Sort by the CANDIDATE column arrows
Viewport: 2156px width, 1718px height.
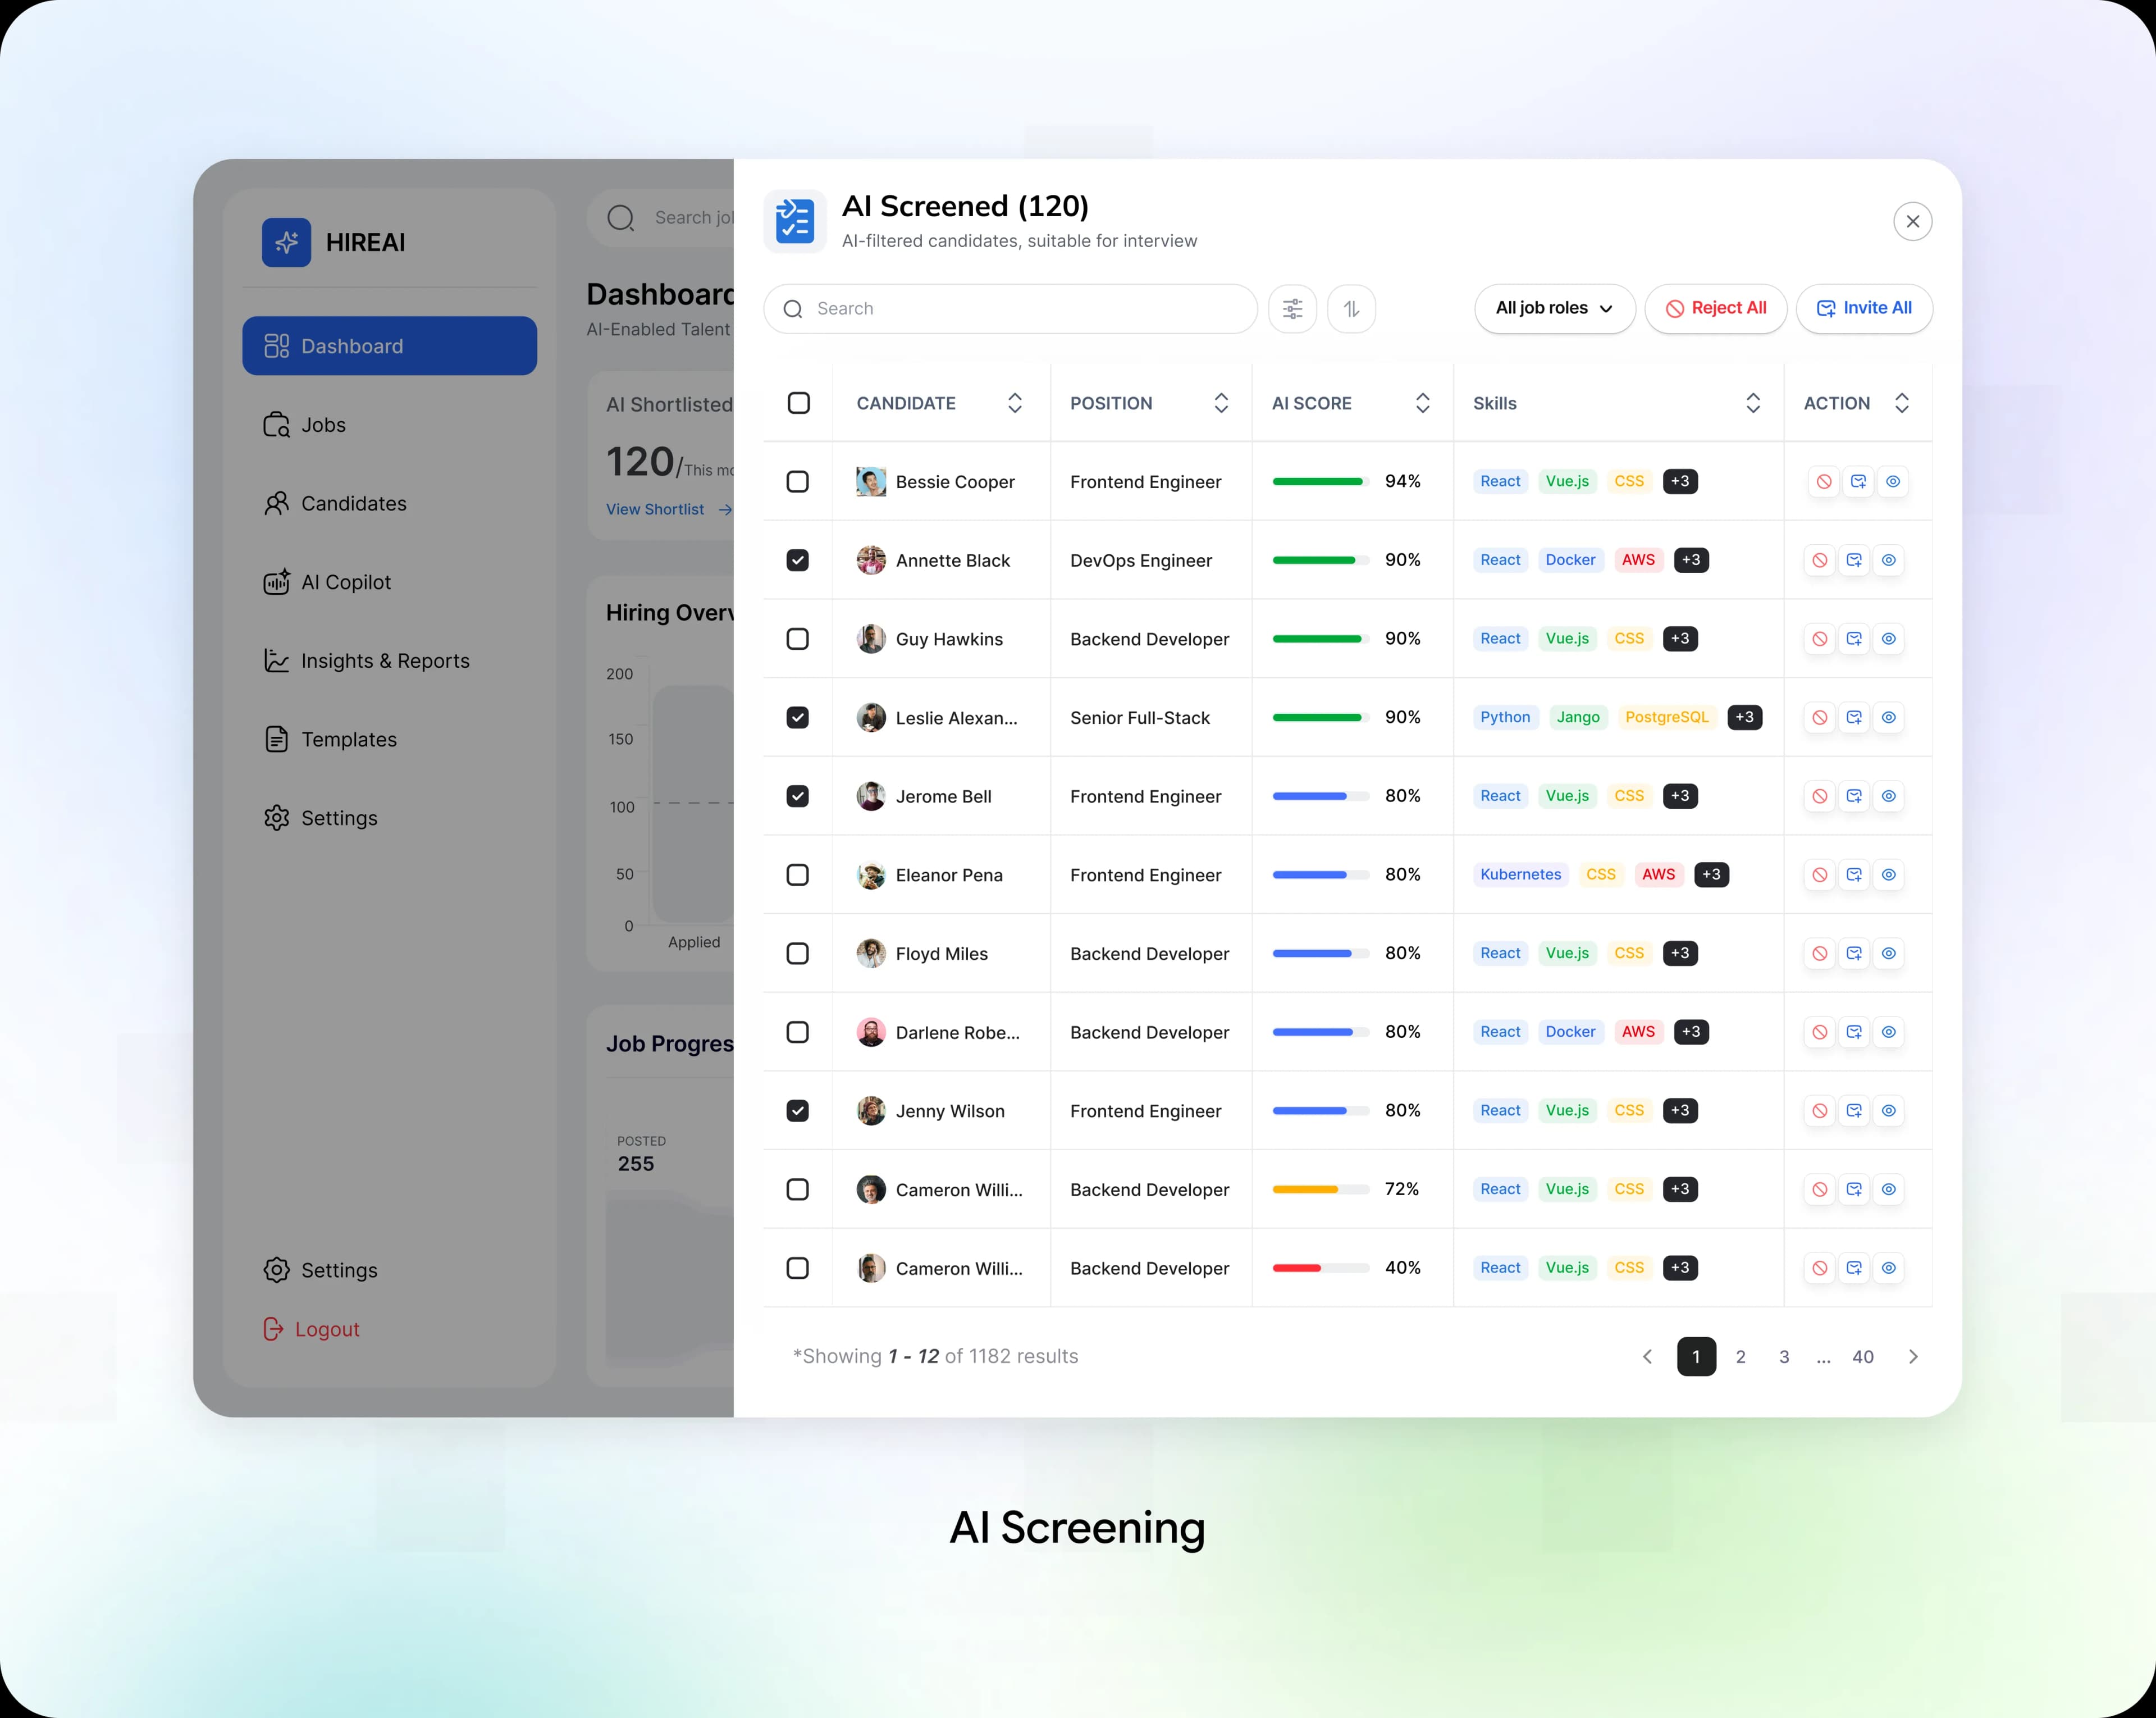coord(1015,403)
